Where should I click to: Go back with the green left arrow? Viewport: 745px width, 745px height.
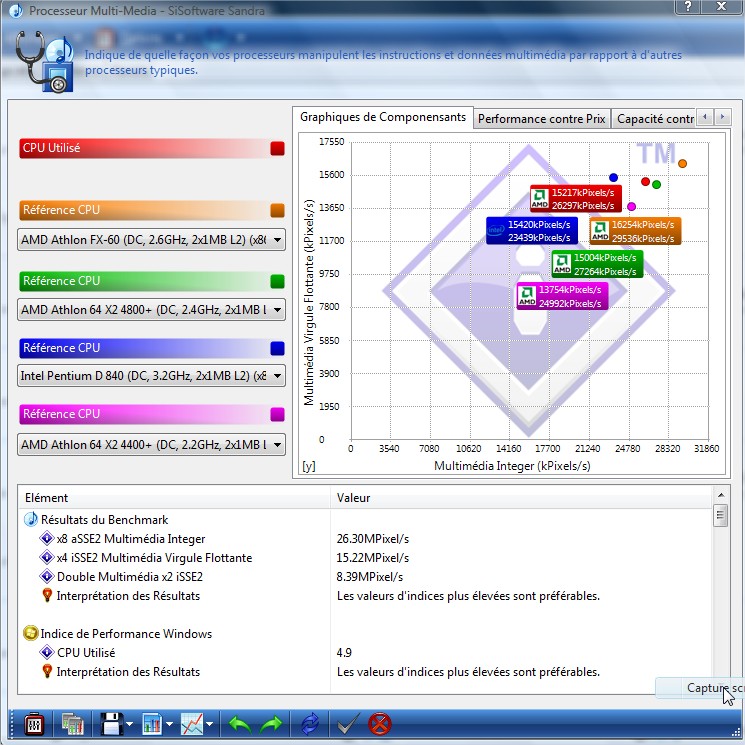coord(239,725)
